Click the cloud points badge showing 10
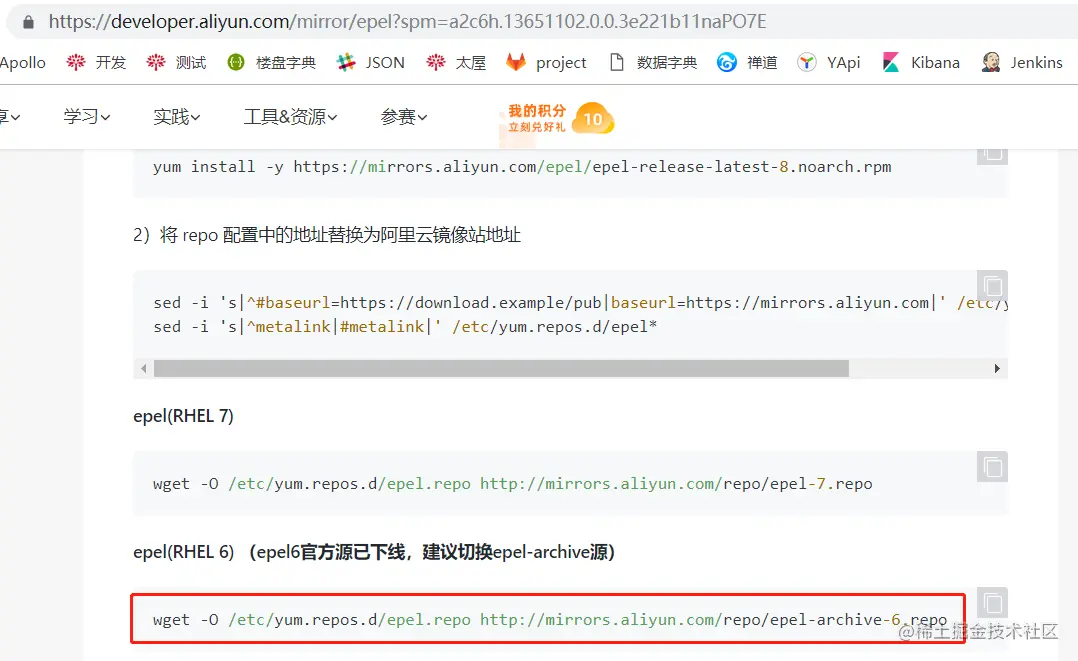Screen dimensions: 1078x661 click(593, 118)
